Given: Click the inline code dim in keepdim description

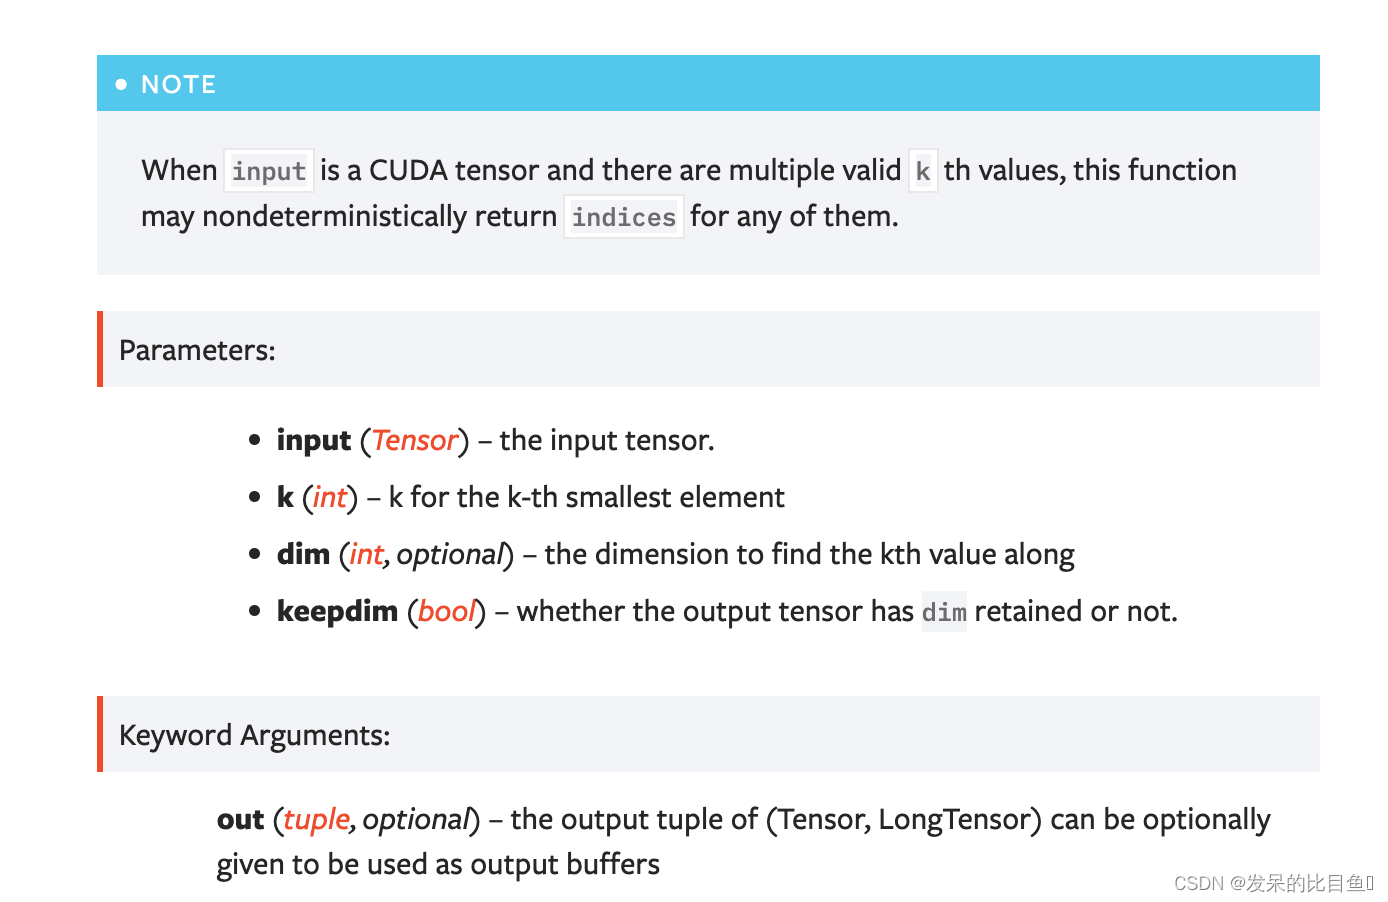Looking at the screenshot, I should tap(944, 612).
